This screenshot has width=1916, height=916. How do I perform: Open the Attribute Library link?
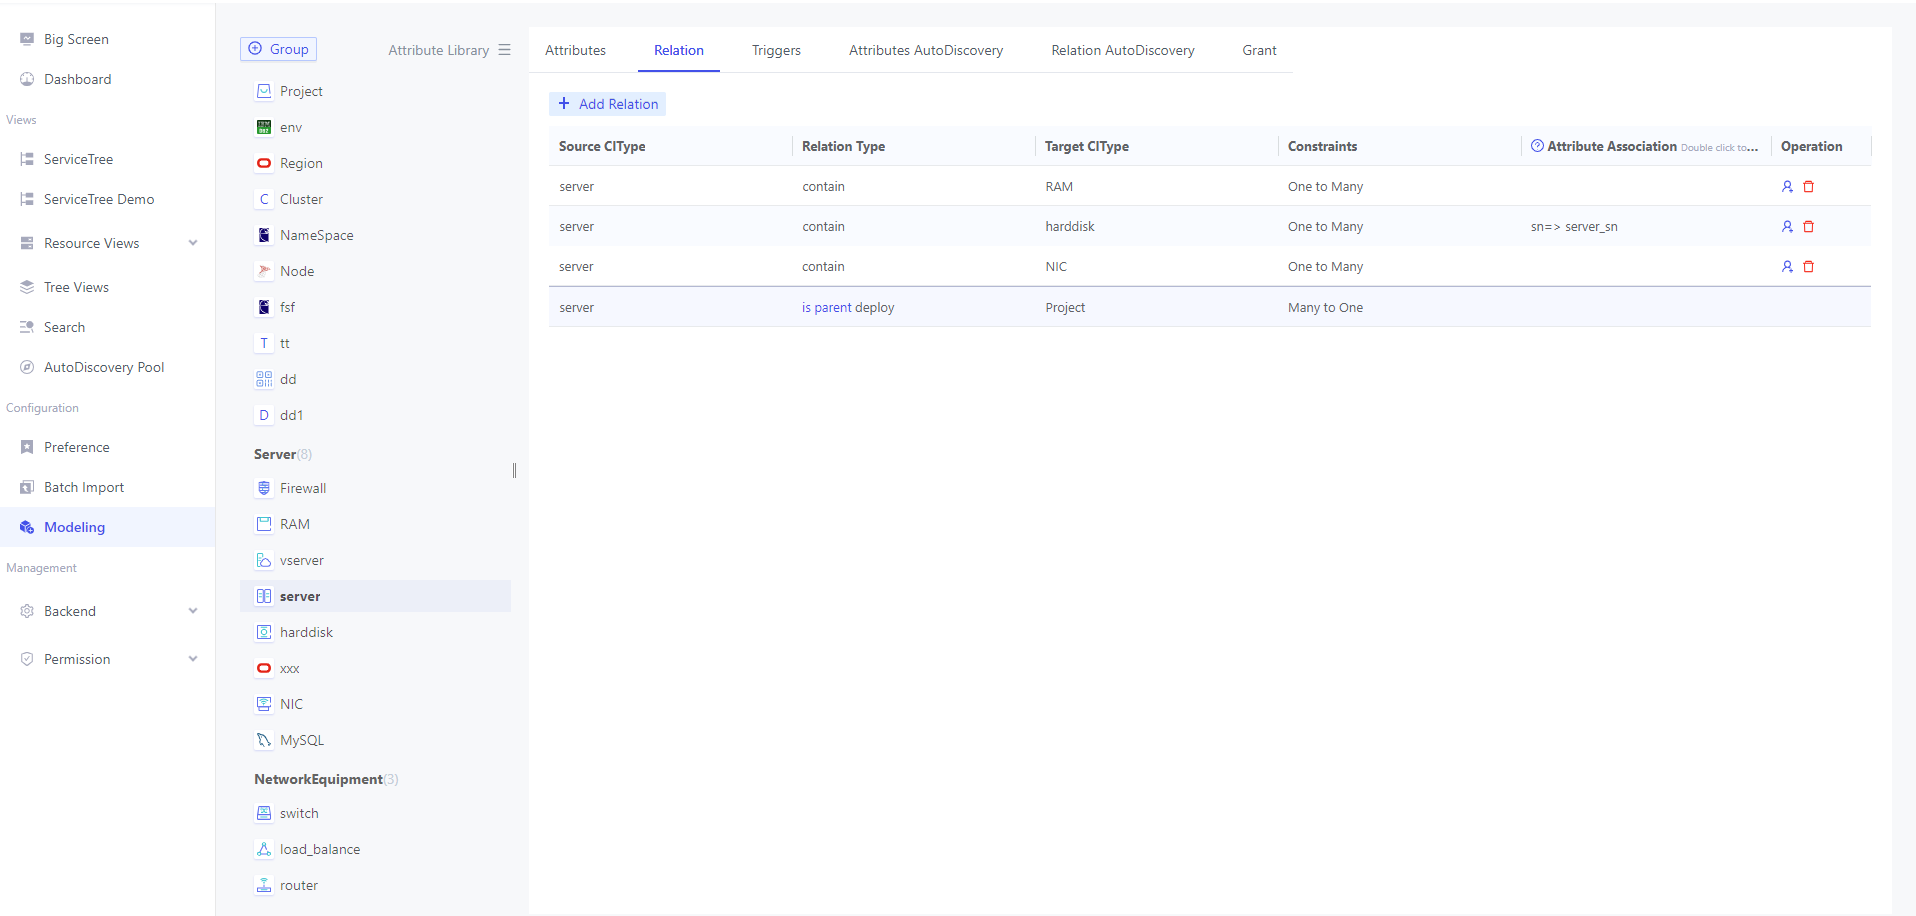(x=438, y=50)
